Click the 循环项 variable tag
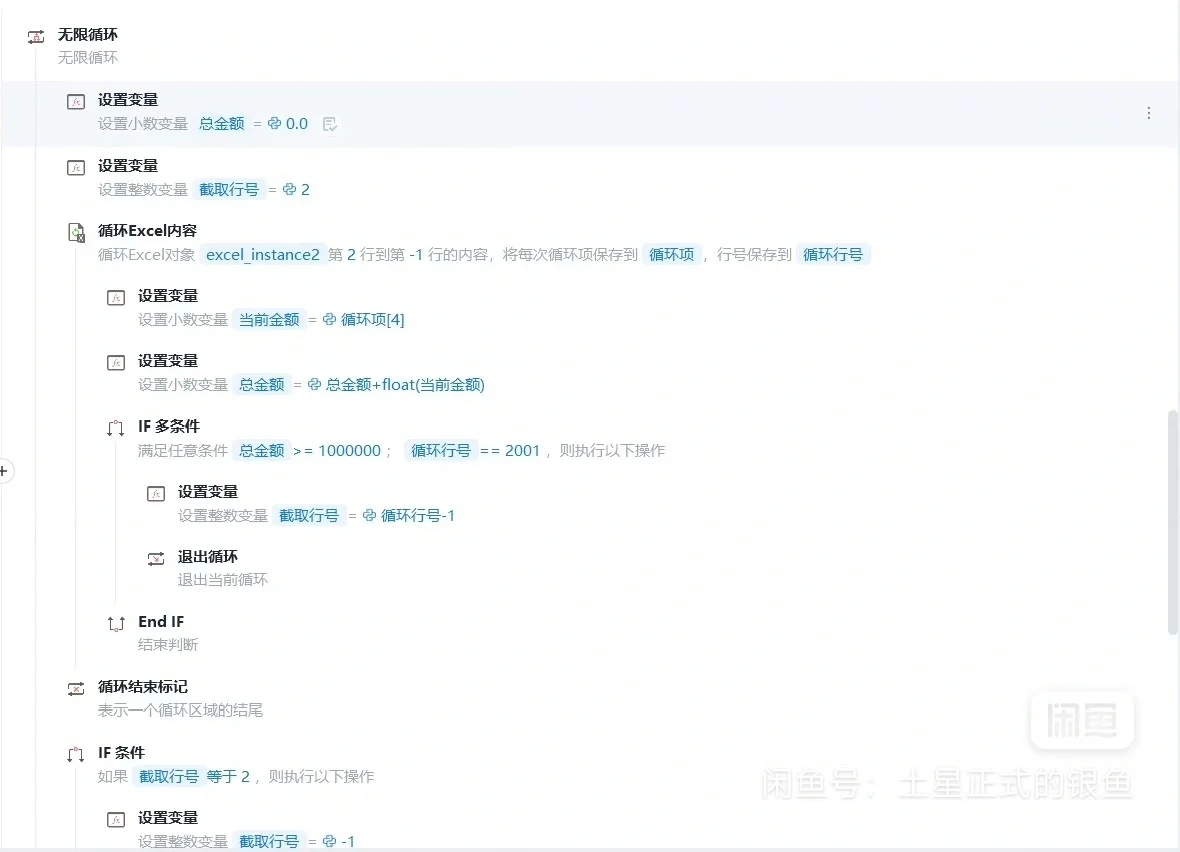The height and width of the screenshot is (852, 1180). (x=671, y=254)
